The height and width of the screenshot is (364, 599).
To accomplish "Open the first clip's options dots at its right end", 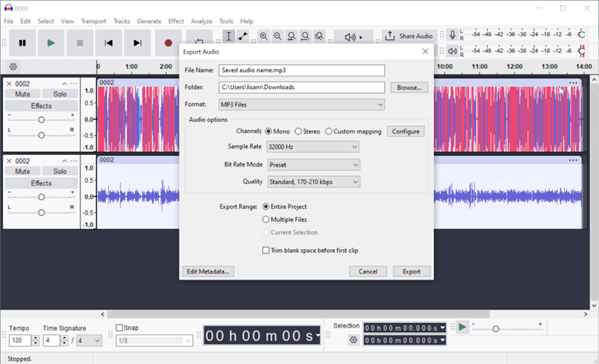I will 573,83.
